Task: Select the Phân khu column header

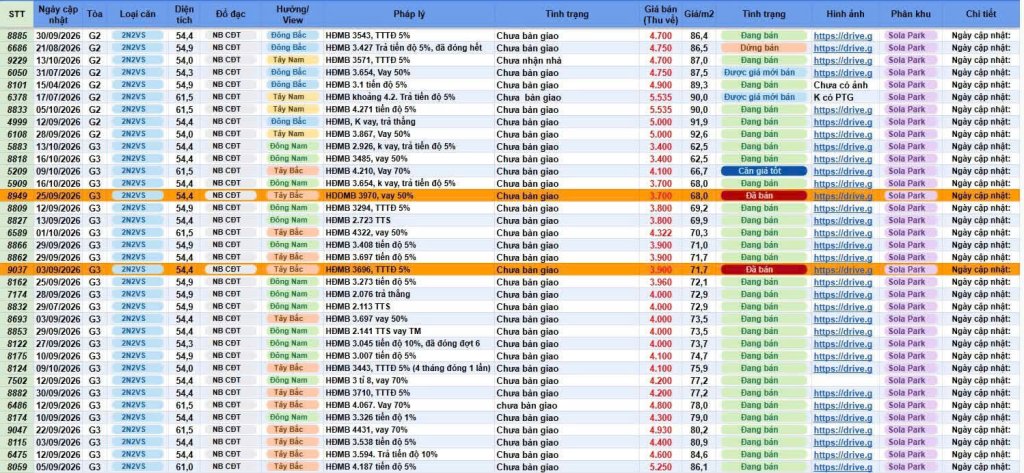Action: click(x=911, y=14)
